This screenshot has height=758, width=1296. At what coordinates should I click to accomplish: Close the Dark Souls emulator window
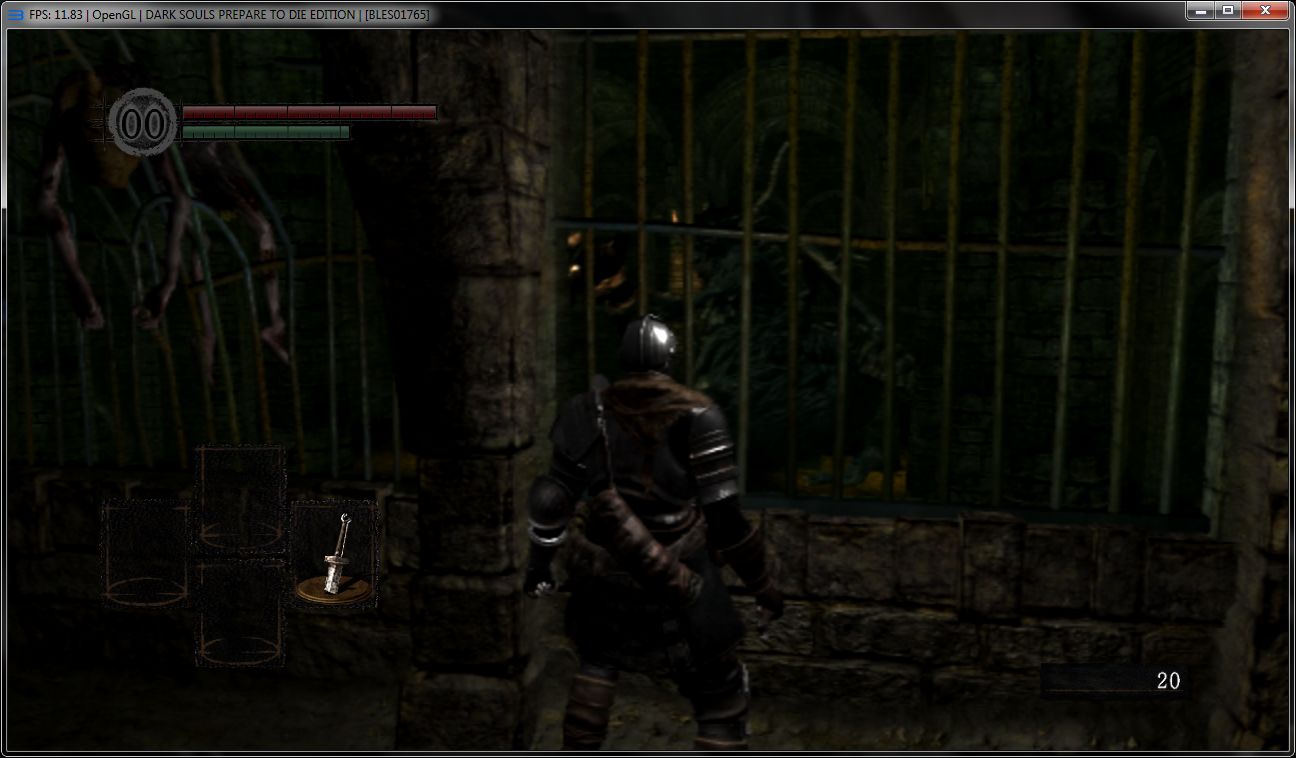(1265, 10)
